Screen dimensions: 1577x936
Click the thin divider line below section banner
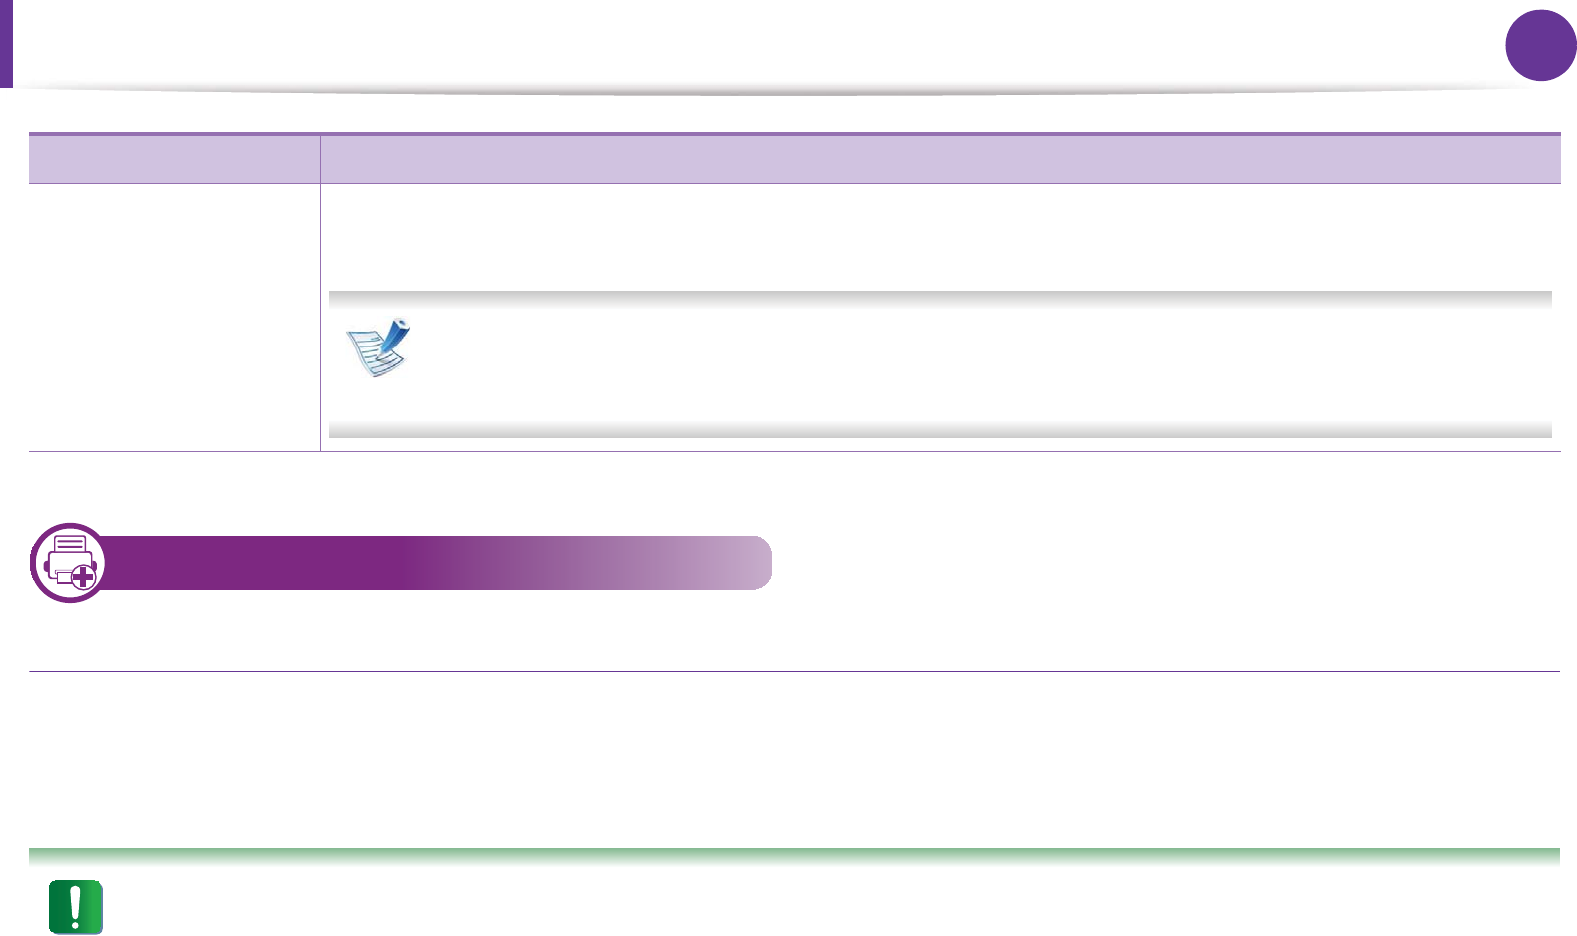(x=794, y=671)
